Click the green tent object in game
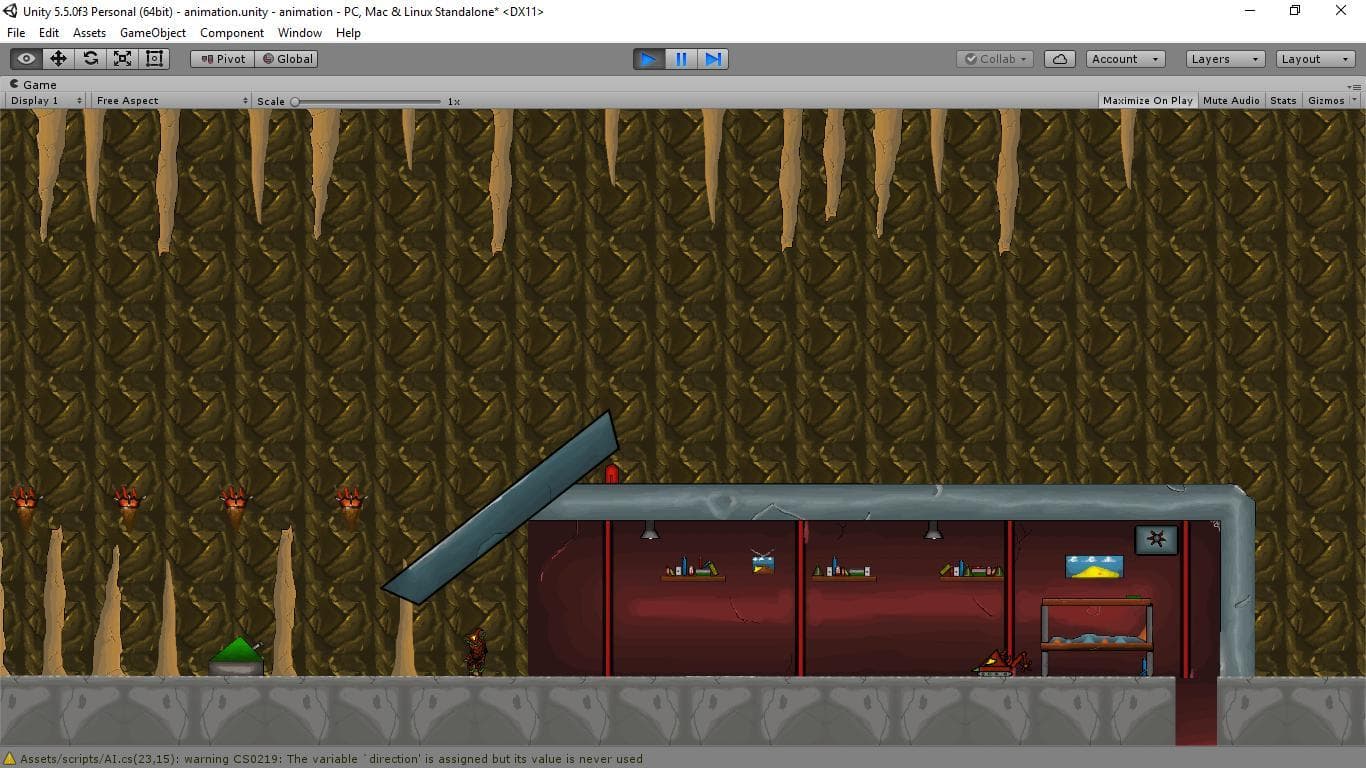Viewport: 1366px width, 768px height. tap(237, 656)
